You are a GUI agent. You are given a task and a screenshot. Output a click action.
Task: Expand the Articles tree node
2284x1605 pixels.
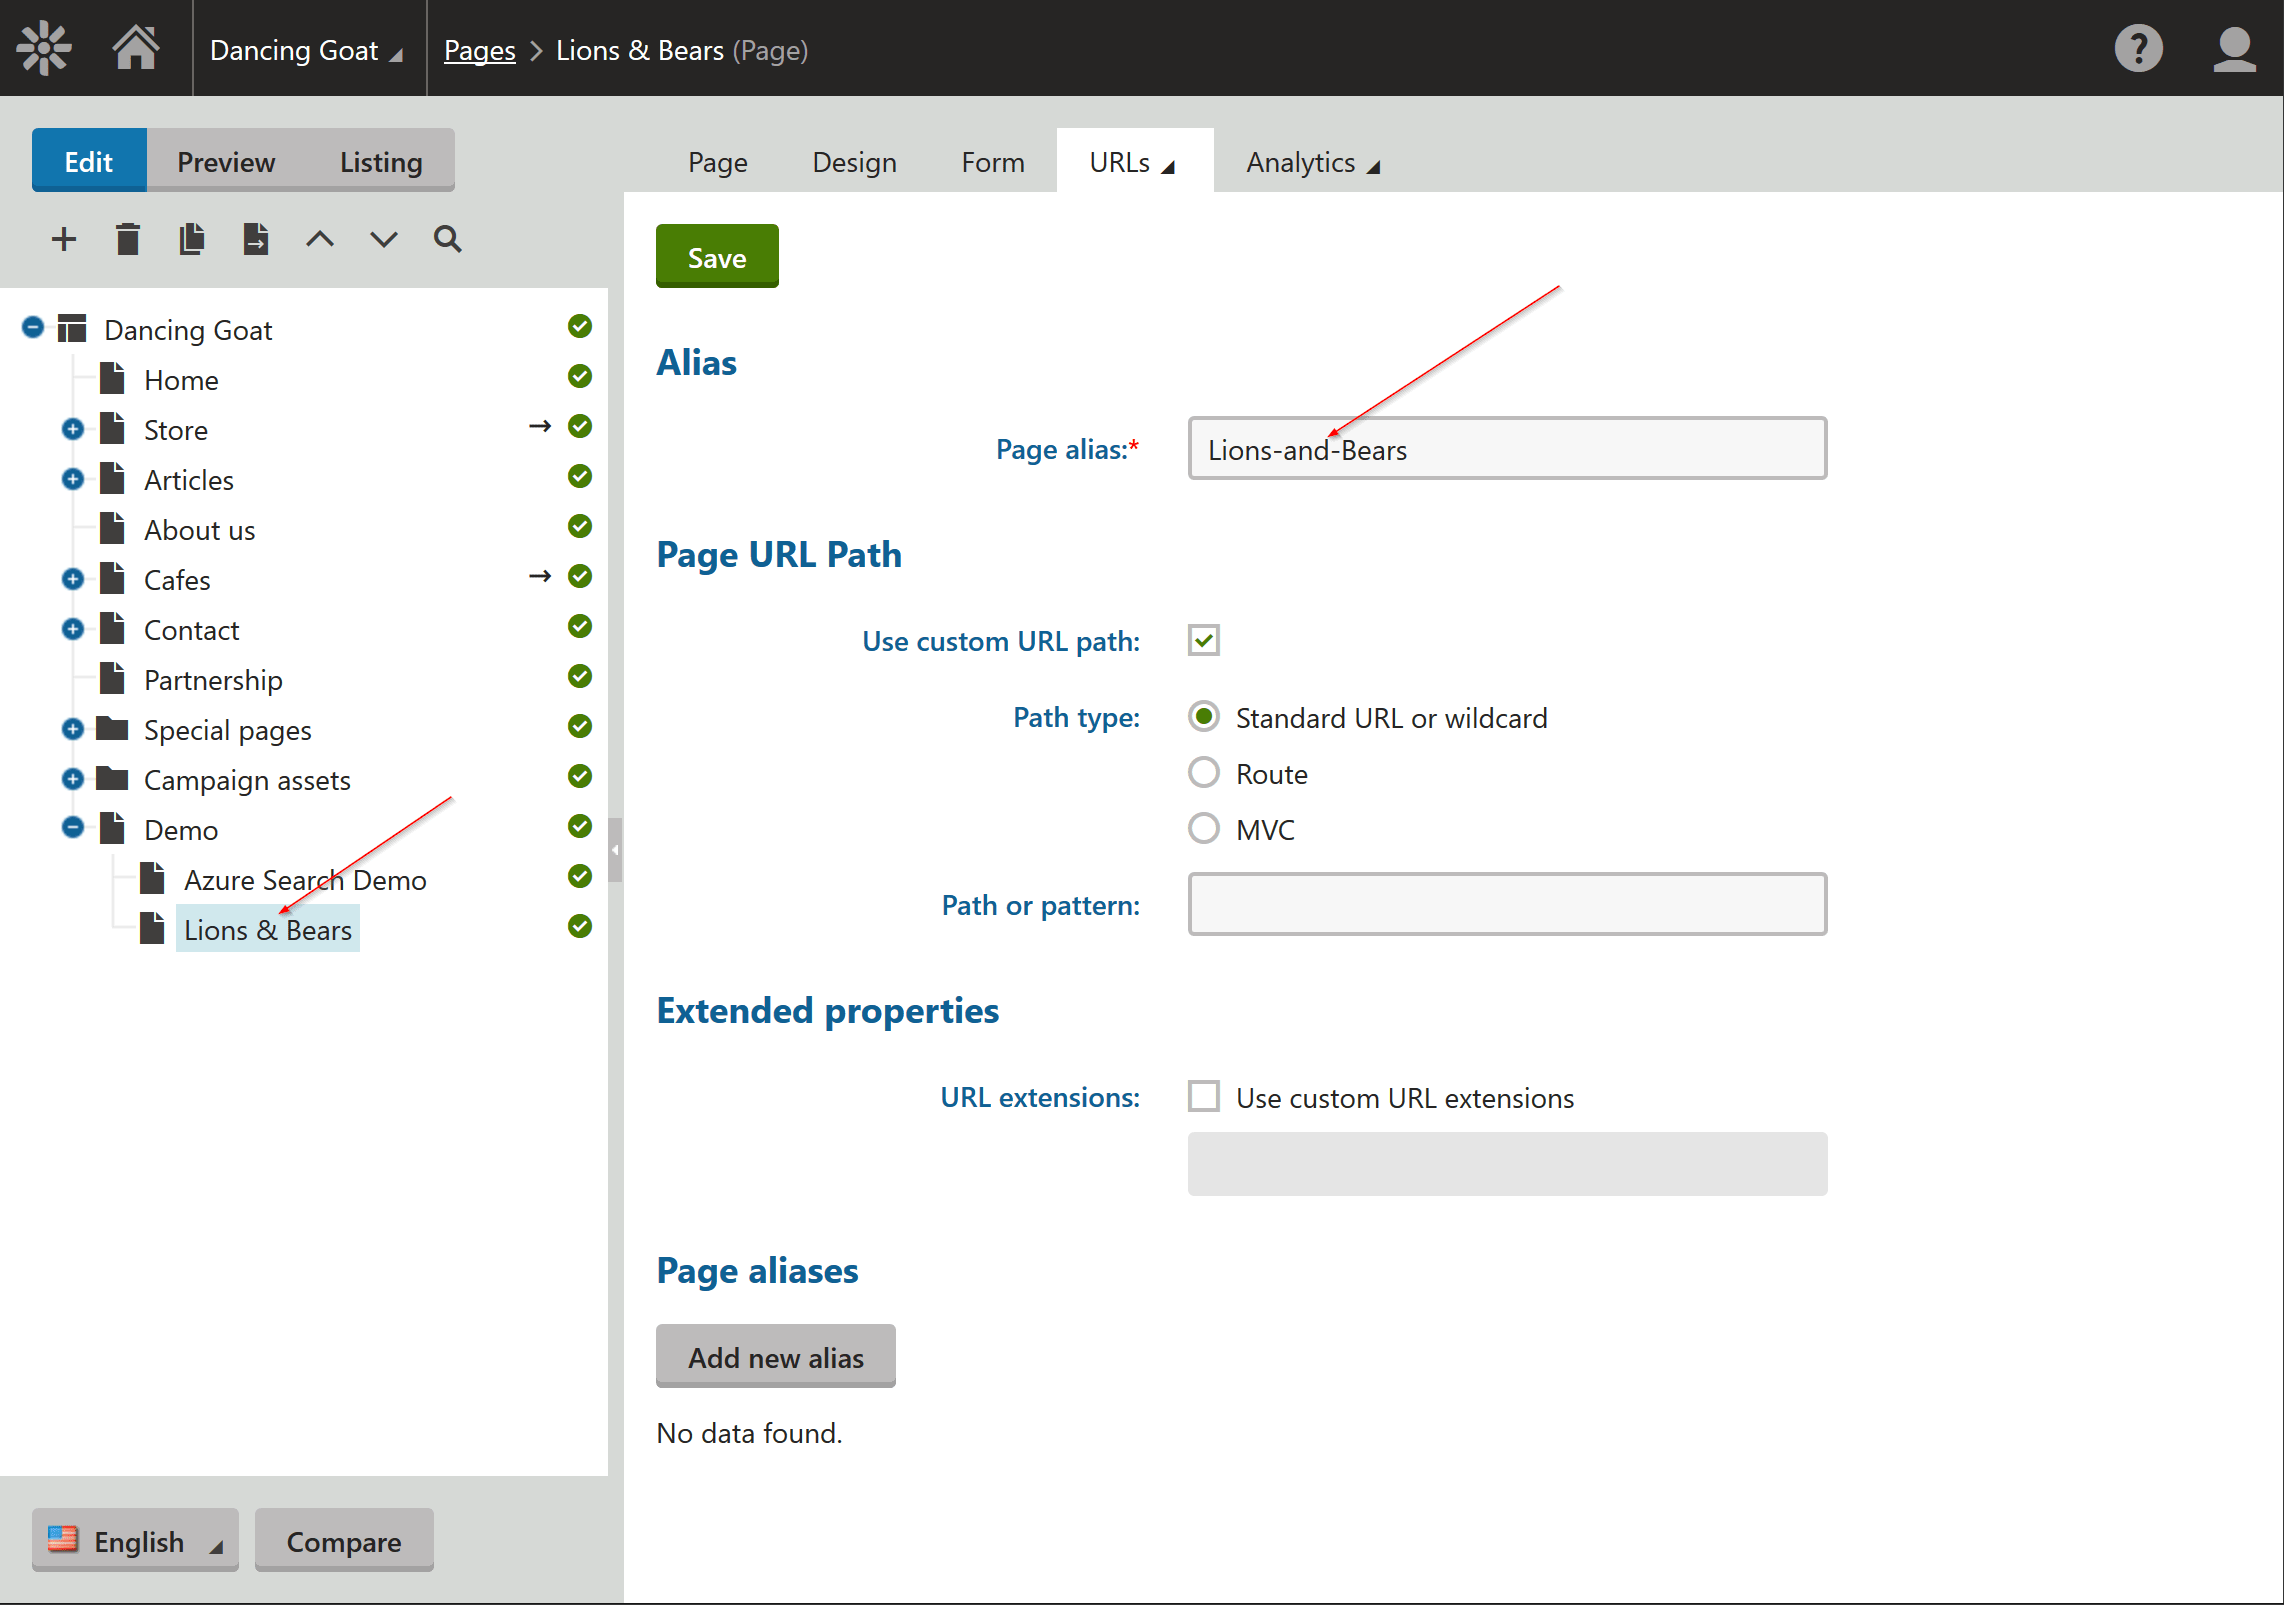[72, 479]
